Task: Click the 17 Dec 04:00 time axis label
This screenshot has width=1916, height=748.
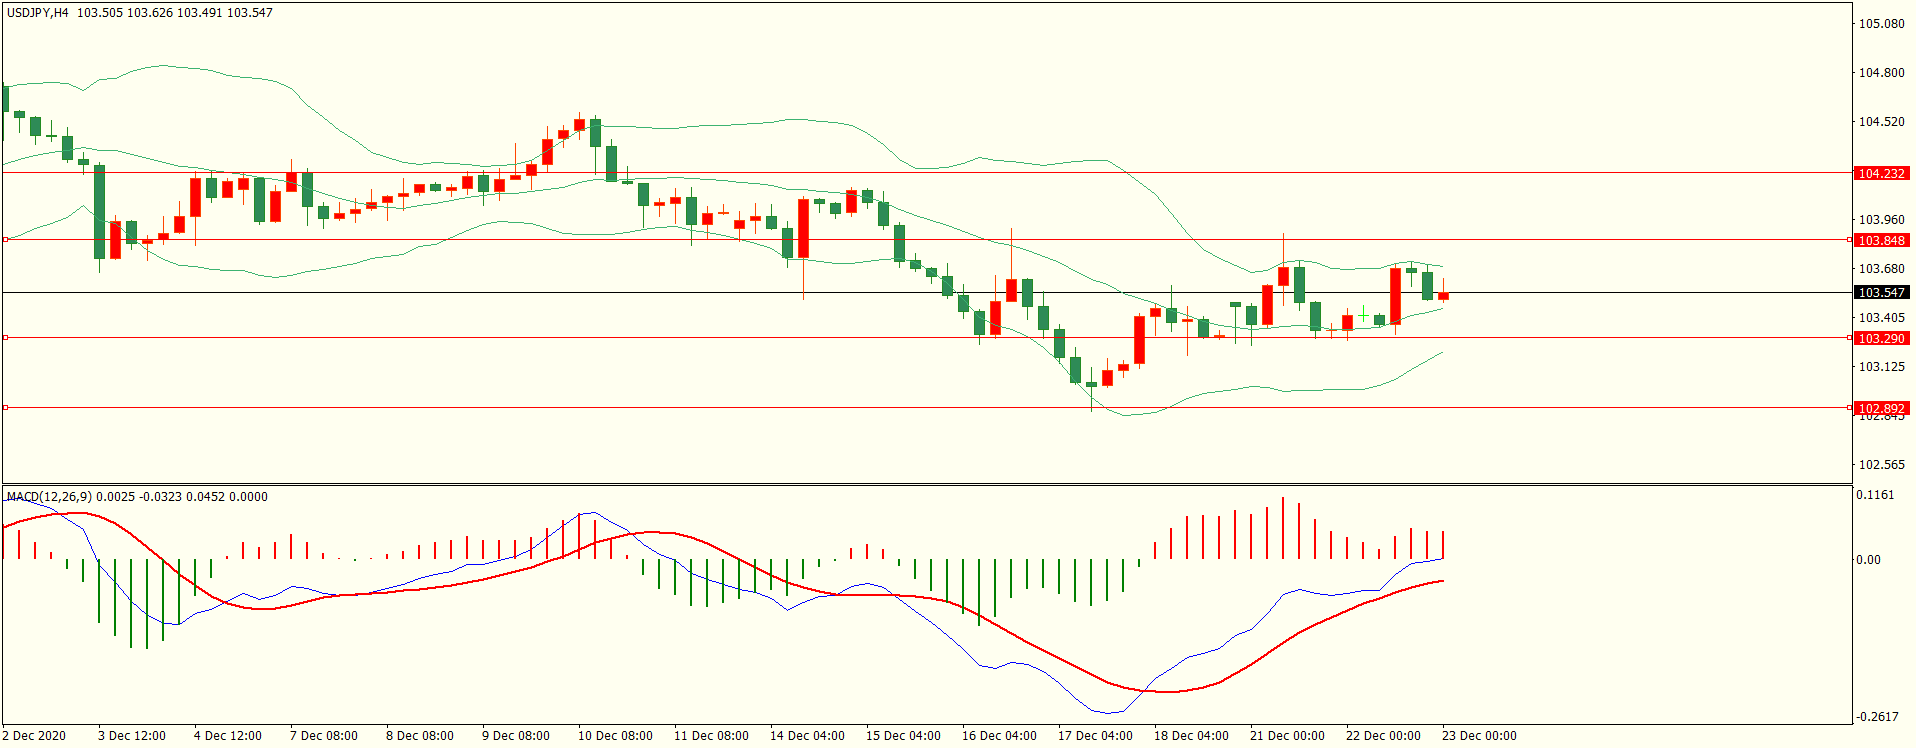Action: (x=1095, y=736)
